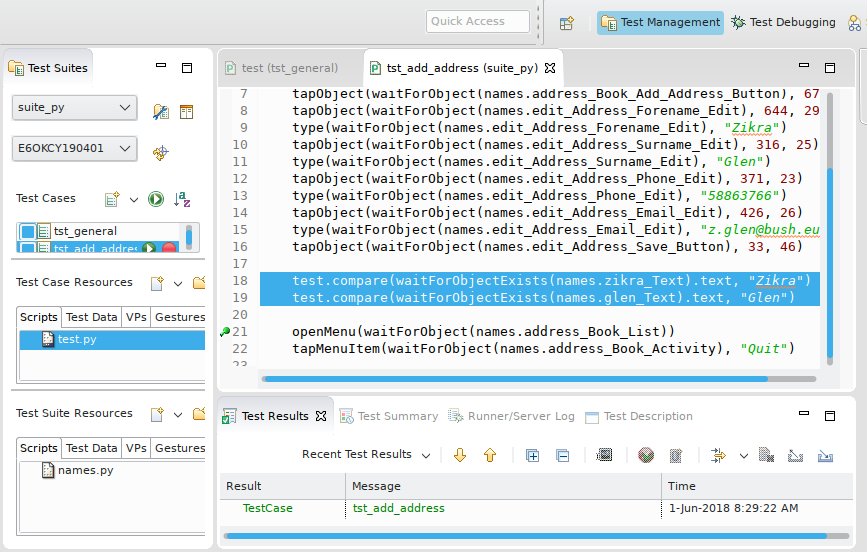Jump to previous test result with up arrow
867x552 pixels.
(x=490, y=455)
